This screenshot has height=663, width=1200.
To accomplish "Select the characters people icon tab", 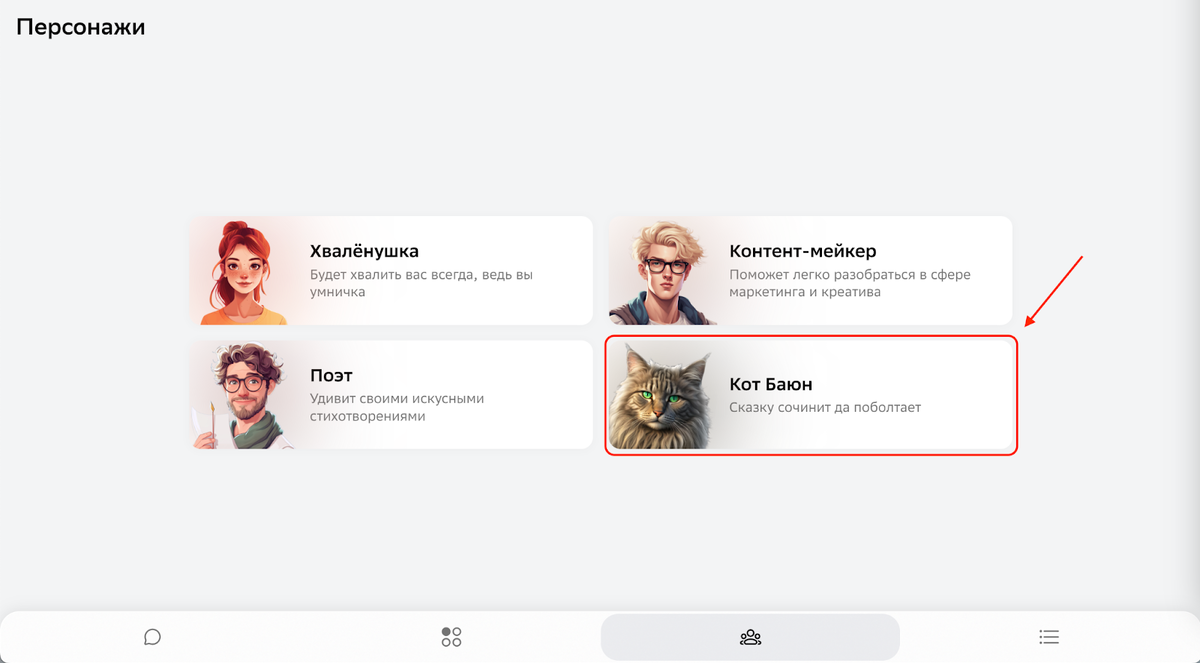I will tap(750, 637).
